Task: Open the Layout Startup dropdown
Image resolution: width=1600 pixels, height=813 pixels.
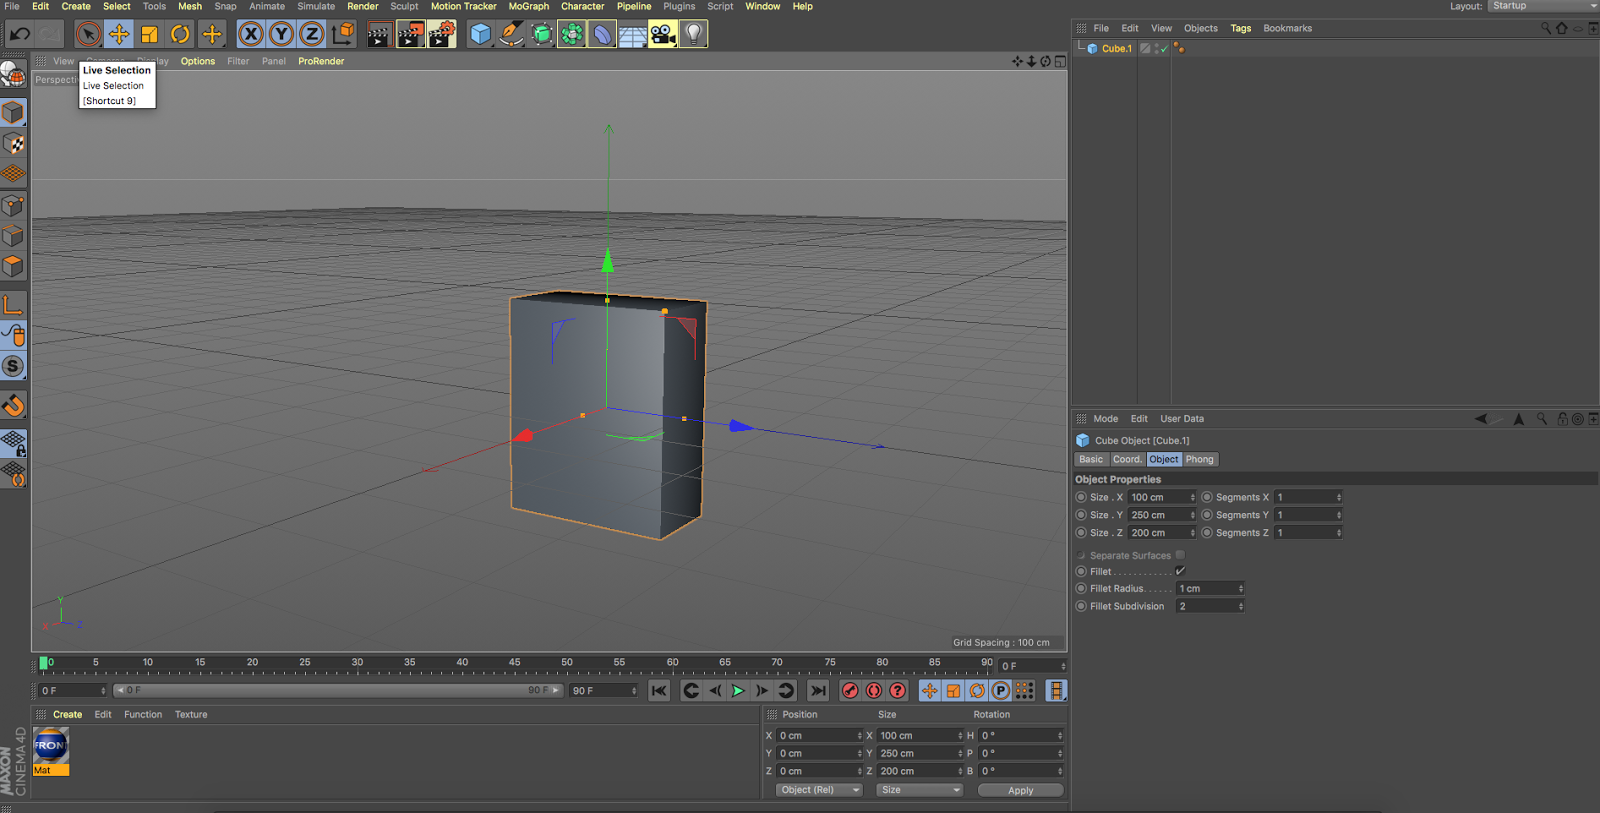Action: 1543,6
